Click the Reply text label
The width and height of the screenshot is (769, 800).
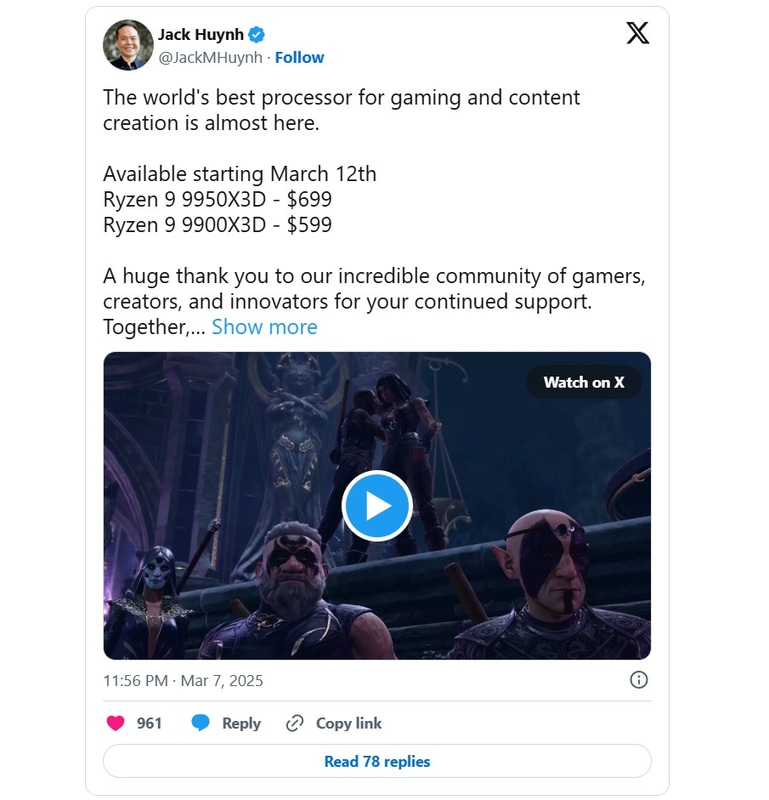pyautogui.click(x=241, y=723)
